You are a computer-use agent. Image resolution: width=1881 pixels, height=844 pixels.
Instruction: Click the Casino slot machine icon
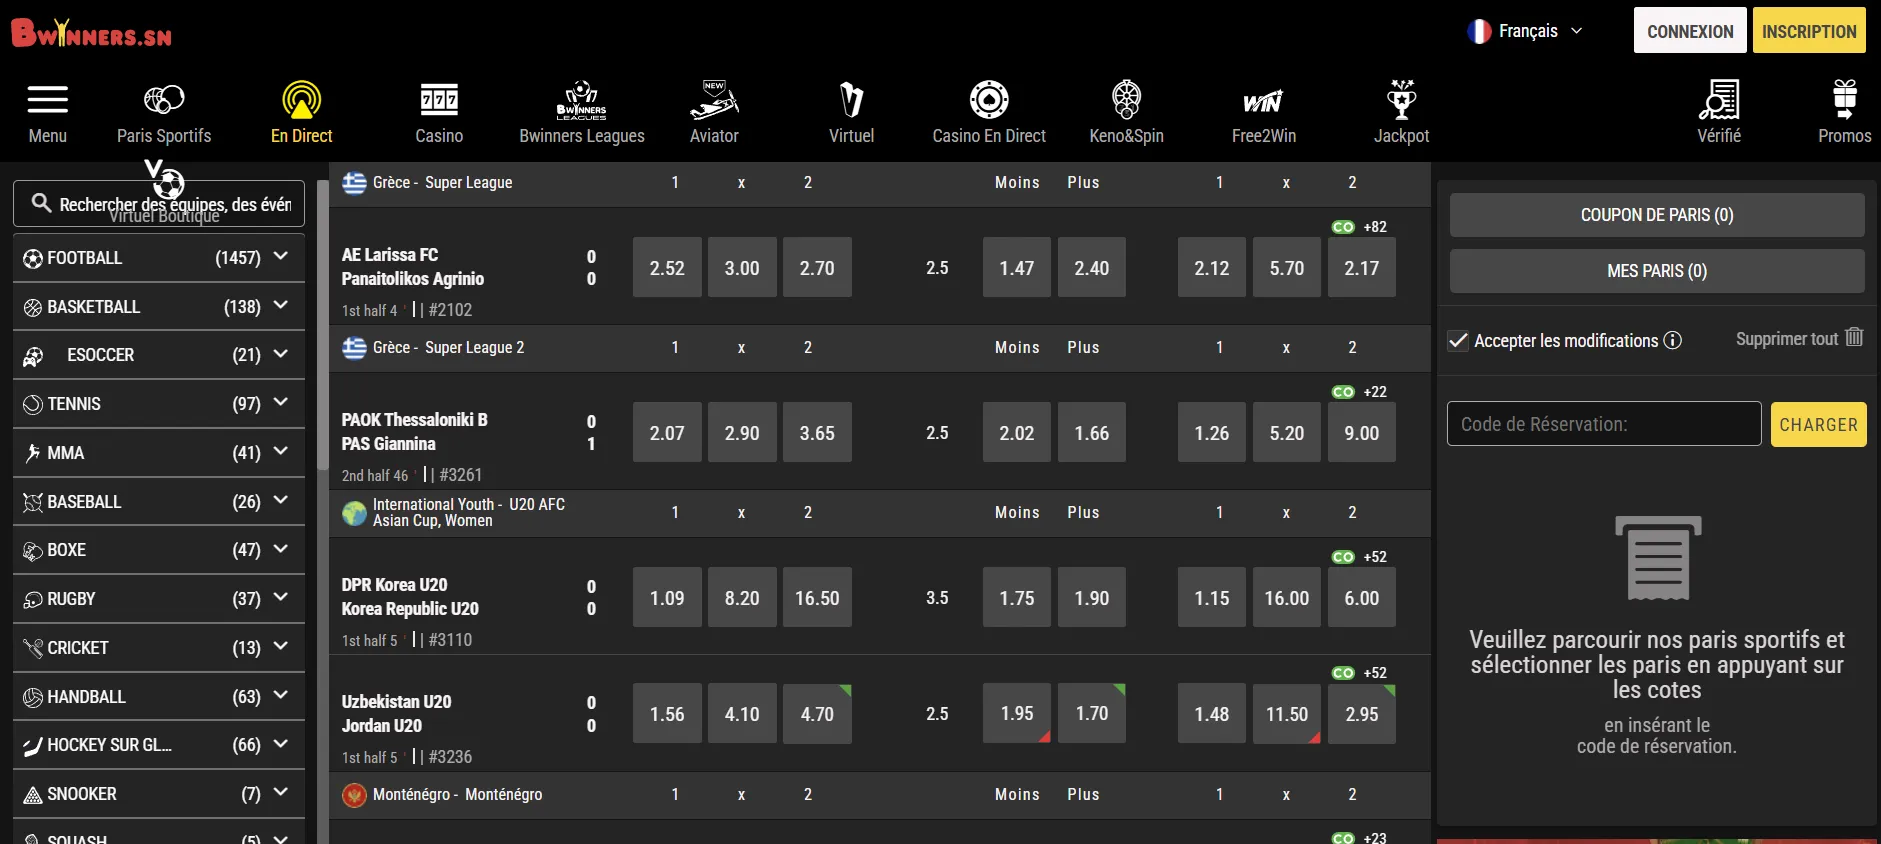click(439, 101)
